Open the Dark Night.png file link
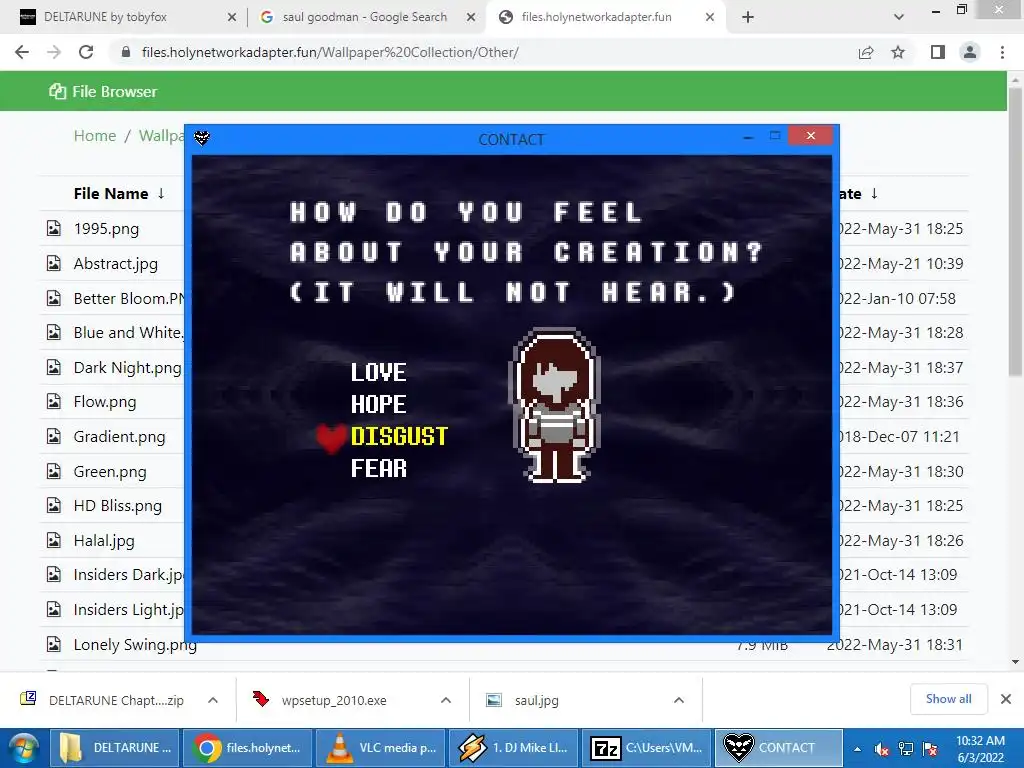The height and width of the screenshot is (768, 1024). [127, 367]
